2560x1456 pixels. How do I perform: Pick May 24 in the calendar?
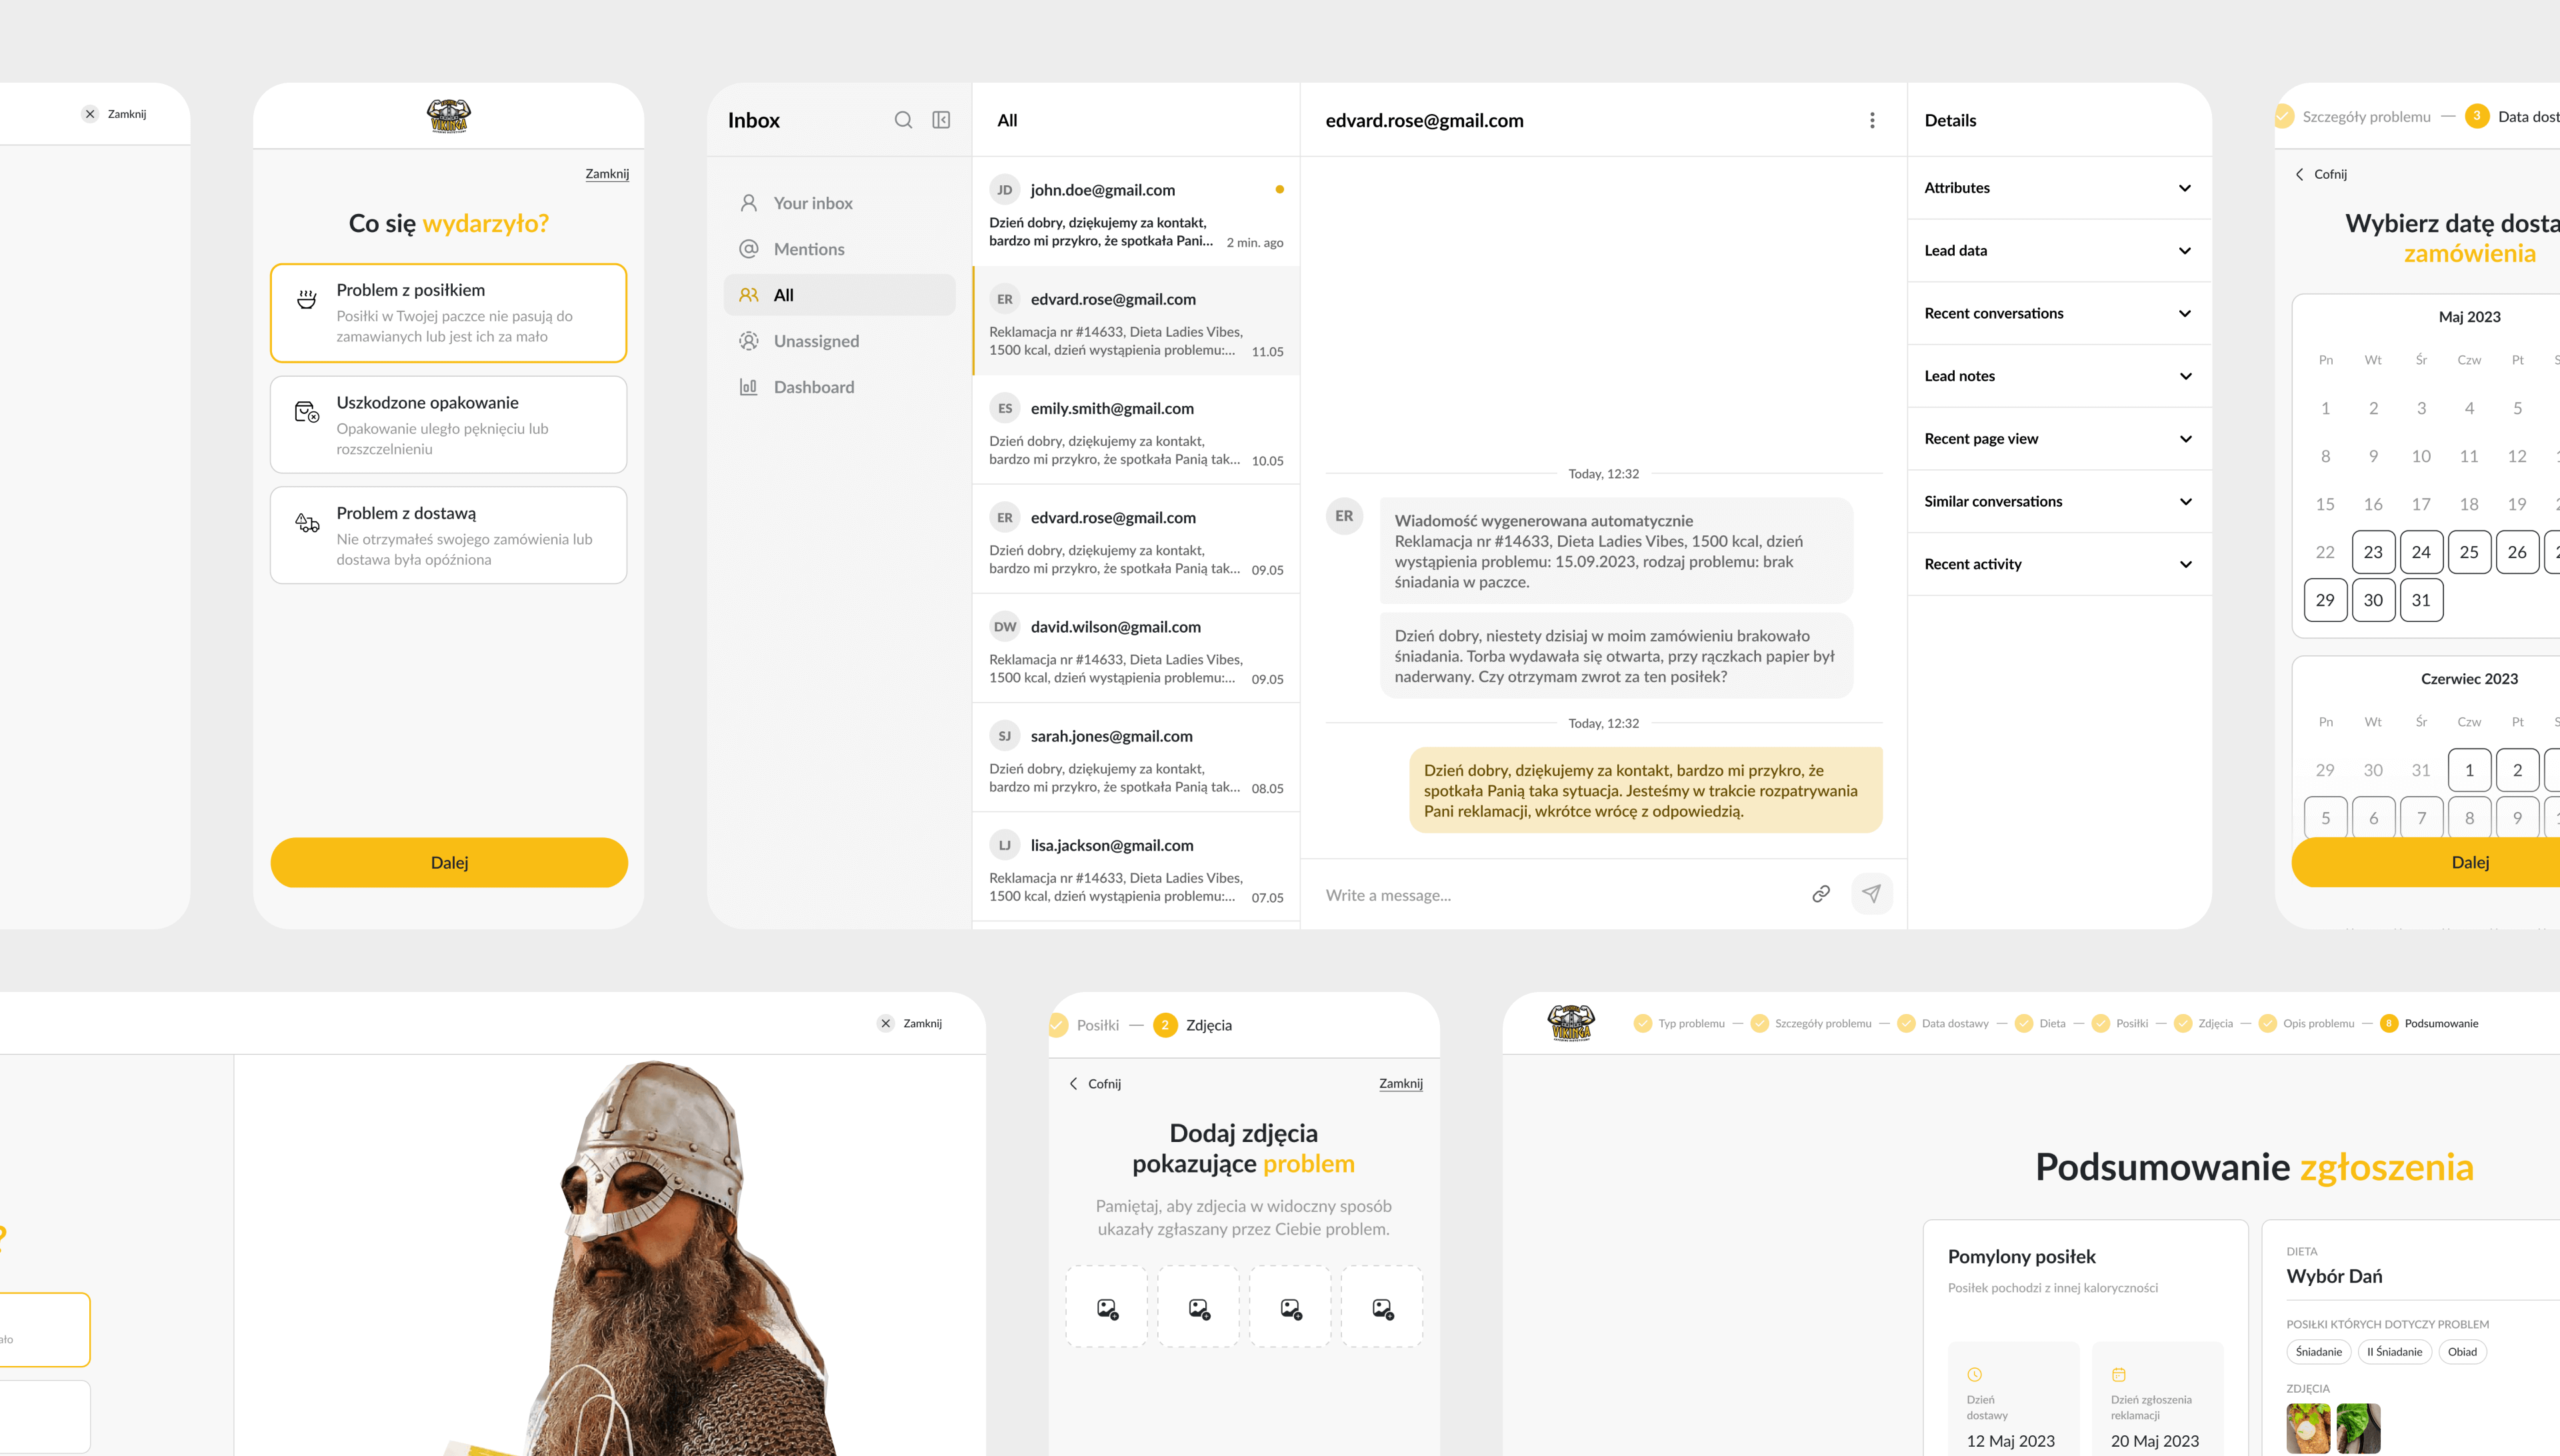point(2420,552)
